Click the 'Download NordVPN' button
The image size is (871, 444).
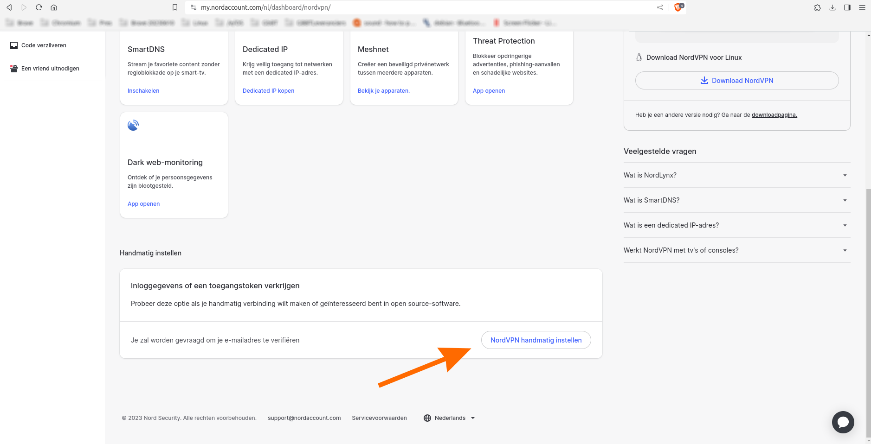point(736,80)
